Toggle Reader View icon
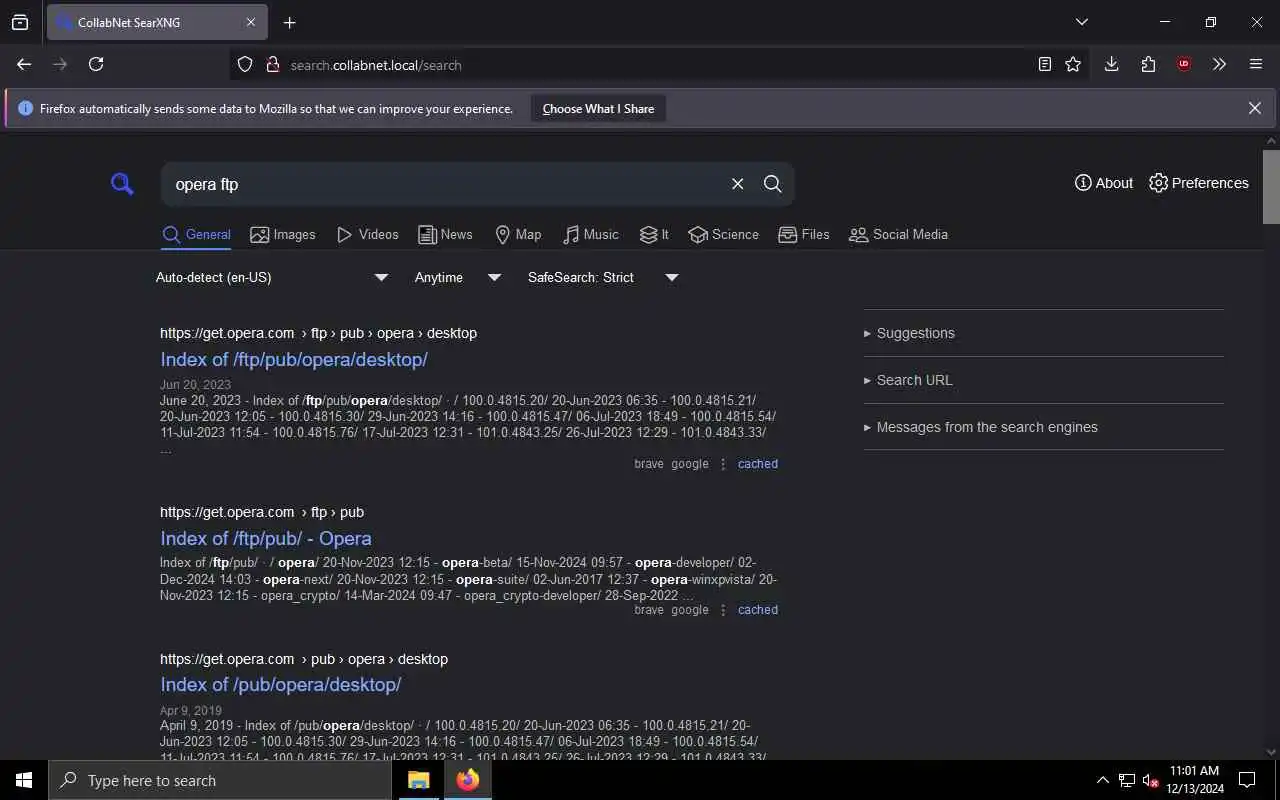 pyautogui.click(x=1045, y=64)
